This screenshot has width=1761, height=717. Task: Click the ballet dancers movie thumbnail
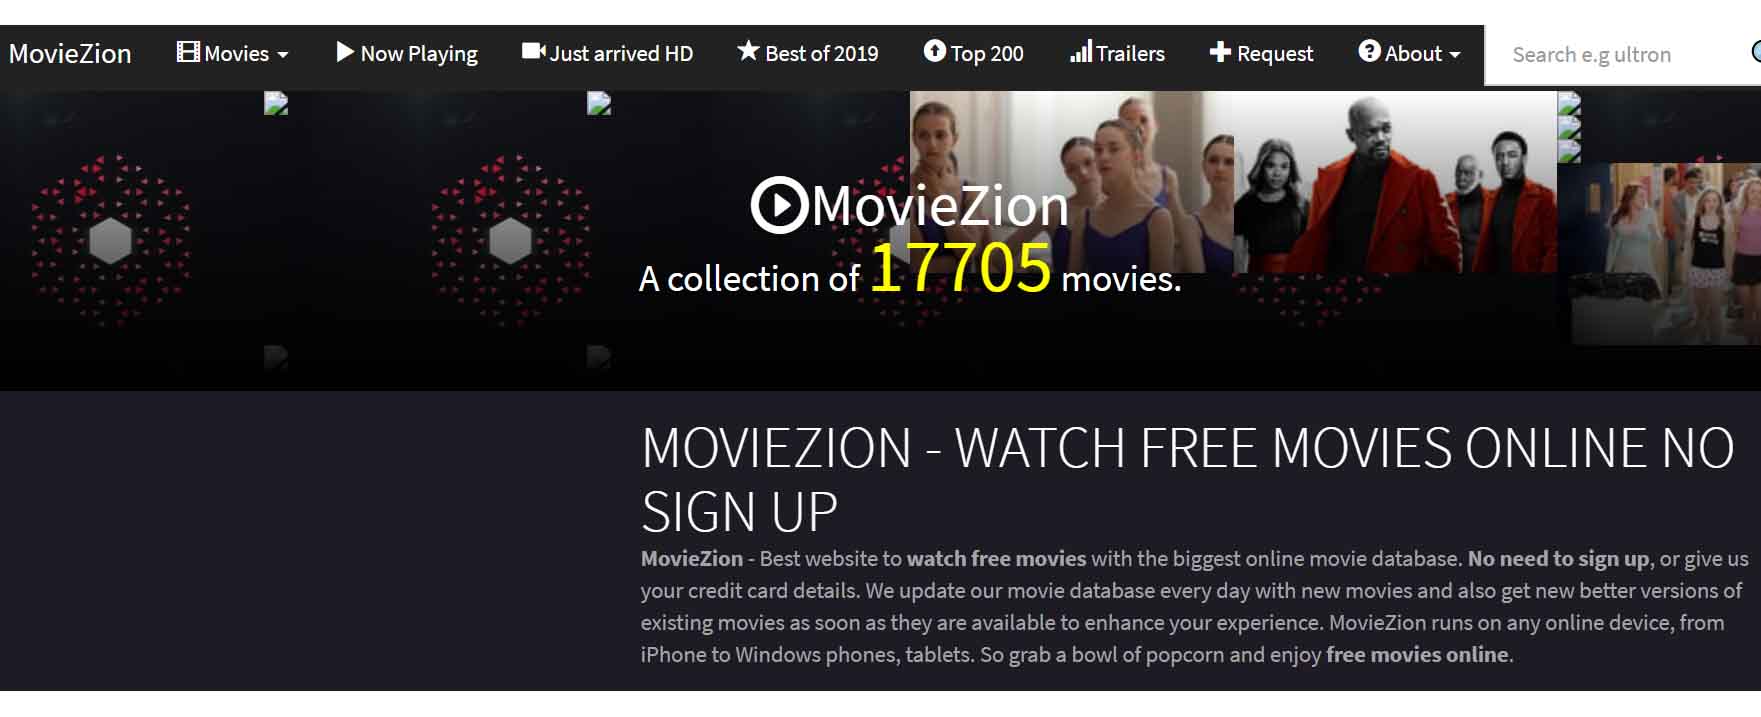[x=1071, y=182]
